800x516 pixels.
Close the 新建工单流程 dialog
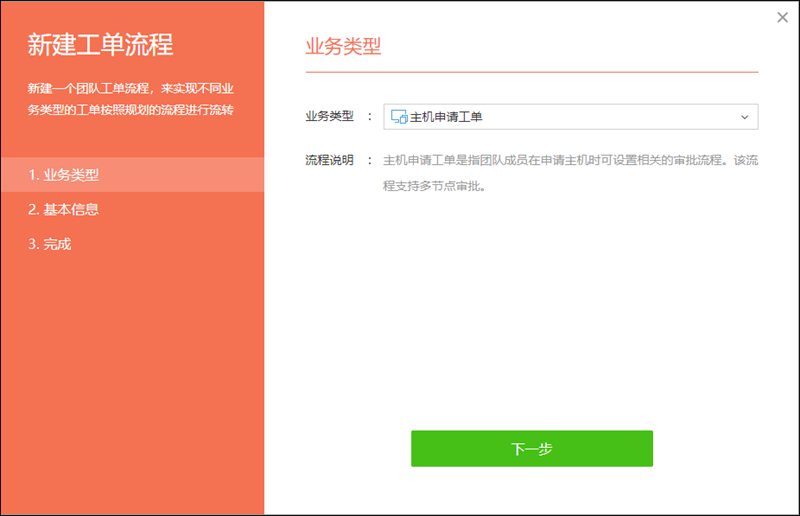coord(782,17)
